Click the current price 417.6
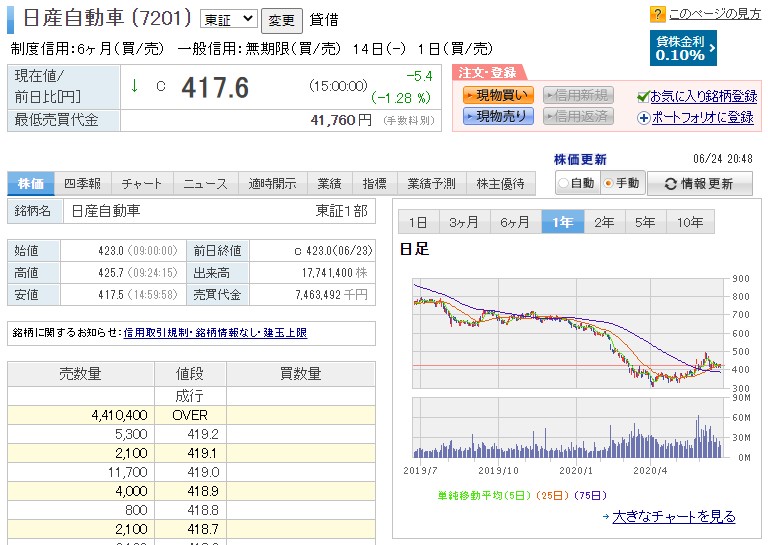 (x=215, y=88)
